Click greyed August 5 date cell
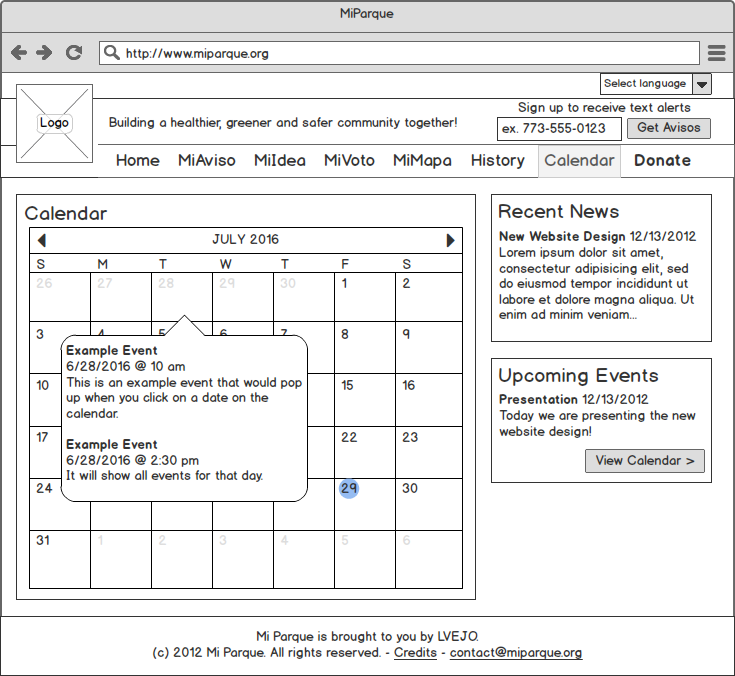 point(365,559)
